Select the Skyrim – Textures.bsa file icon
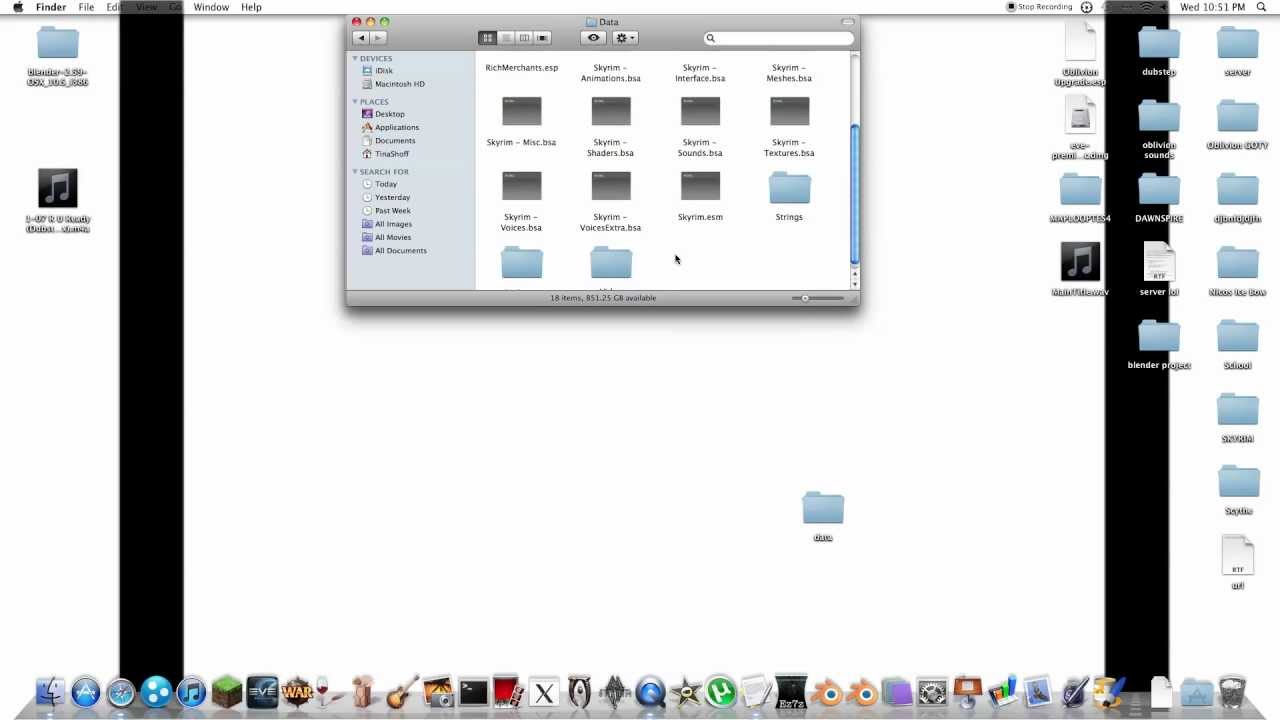1280x720 pixels. 789,112
